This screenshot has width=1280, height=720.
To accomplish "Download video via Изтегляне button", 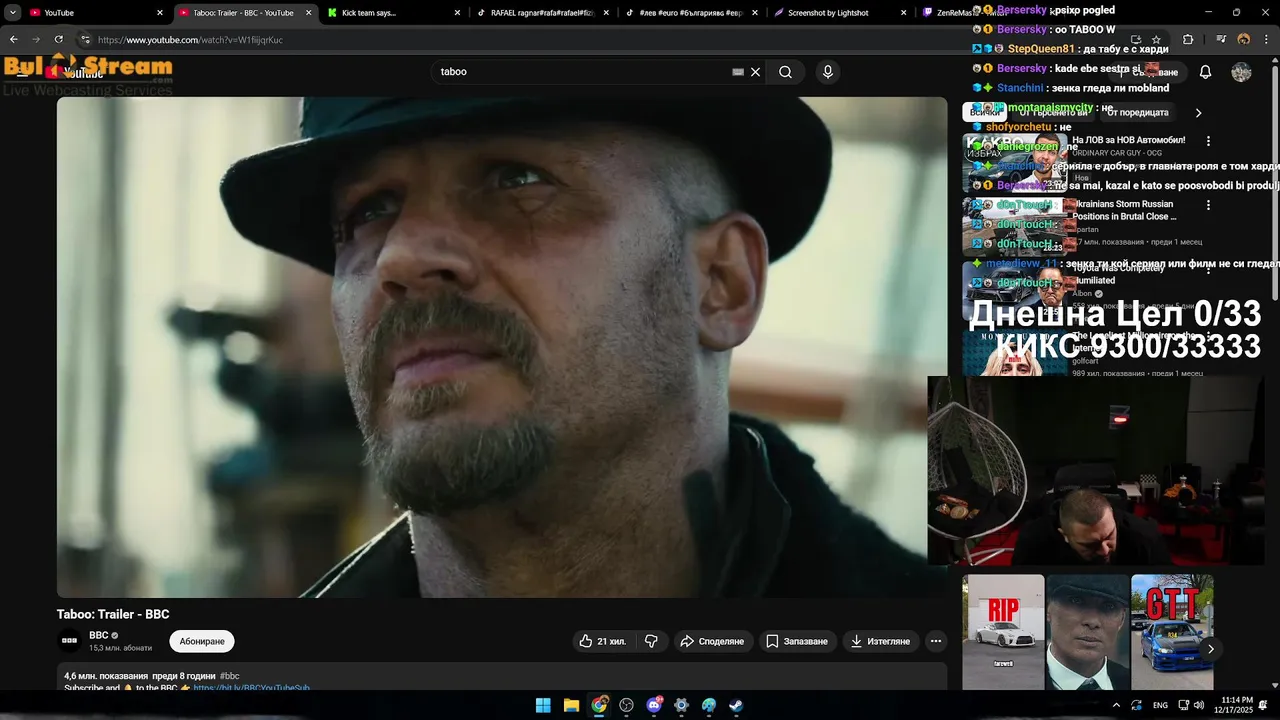I will [x=880, y=641].
